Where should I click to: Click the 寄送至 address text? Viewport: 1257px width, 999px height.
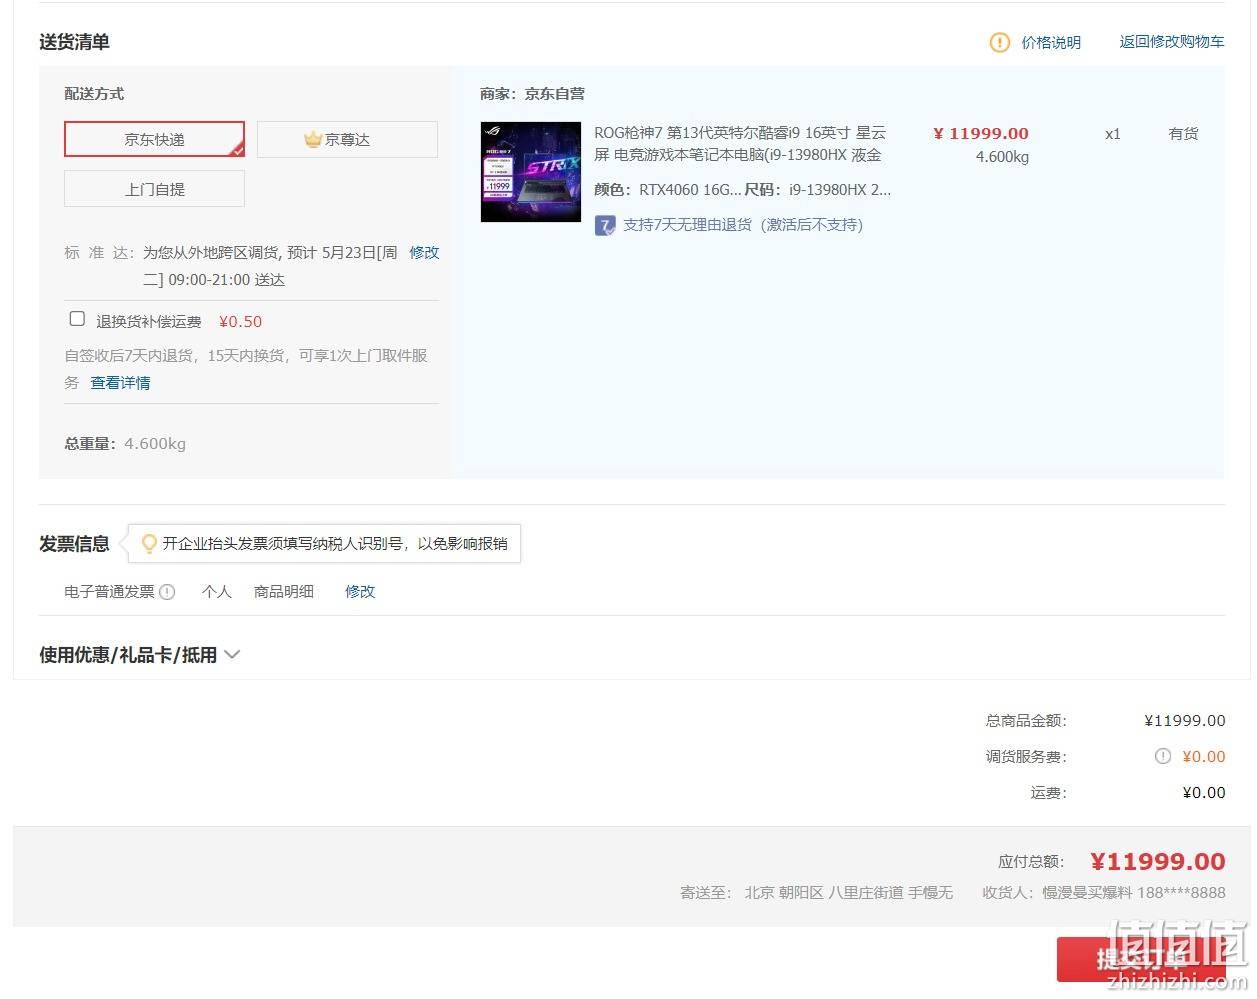(816, 892)
